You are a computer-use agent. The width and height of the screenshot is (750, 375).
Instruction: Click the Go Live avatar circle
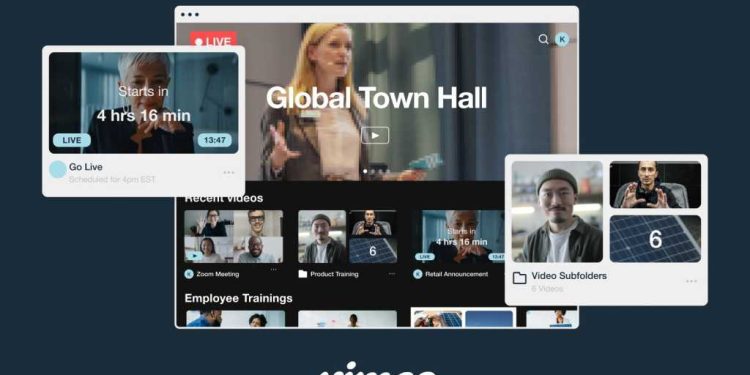[x=58, y=169]
